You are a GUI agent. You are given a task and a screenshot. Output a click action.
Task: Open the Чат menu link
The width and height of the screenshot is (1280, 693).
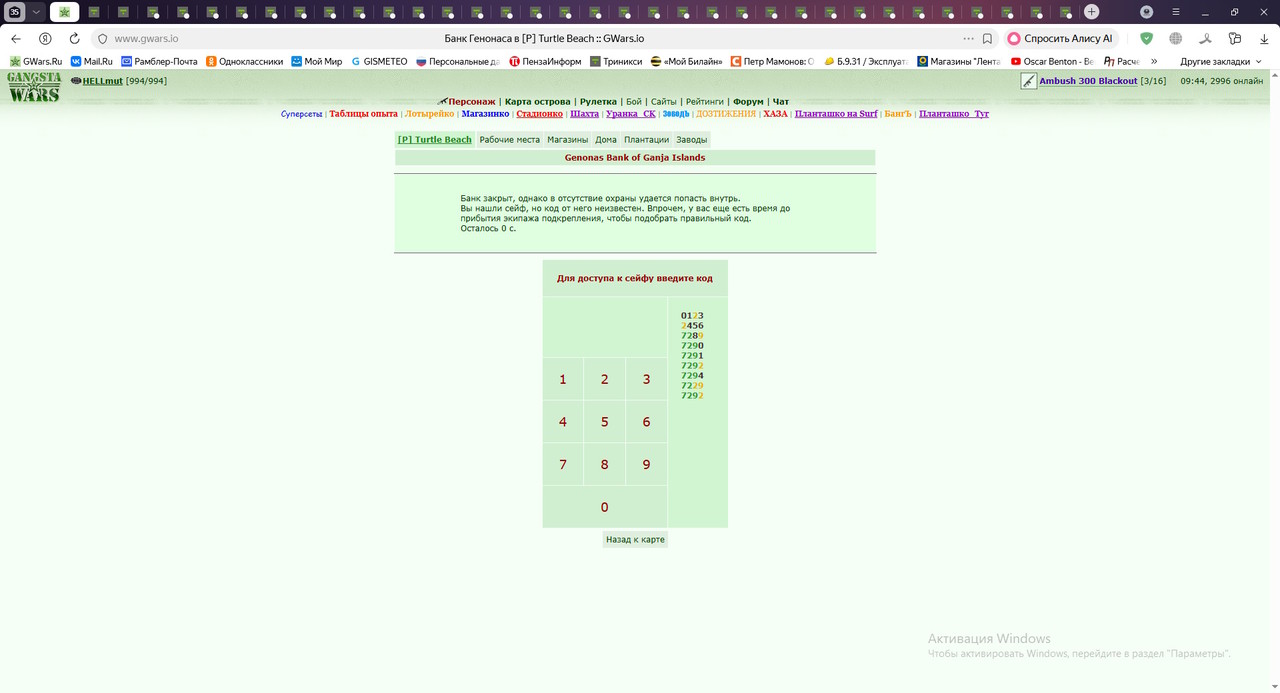[781, 102]
